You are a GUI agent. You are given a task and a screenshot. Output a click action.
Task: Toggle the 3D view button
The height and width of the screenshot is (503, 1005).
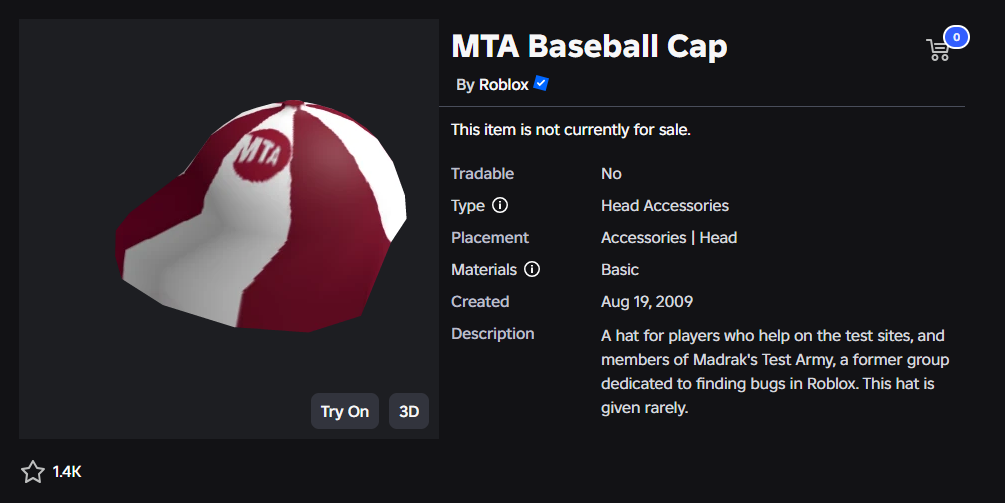click(409, 411)
